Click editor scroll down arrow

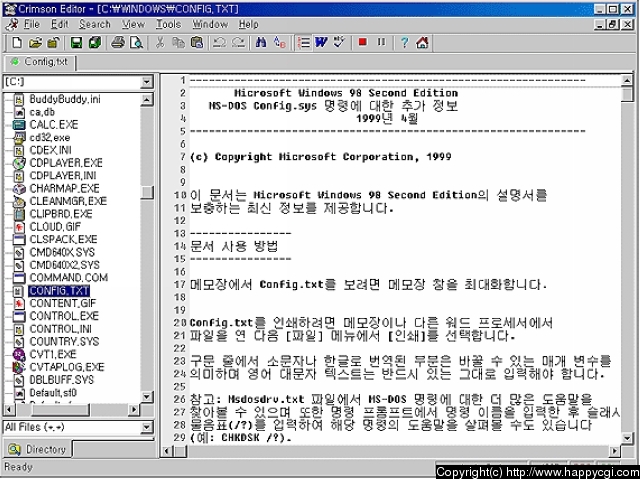pyautogui.click(x=627, y=438)
